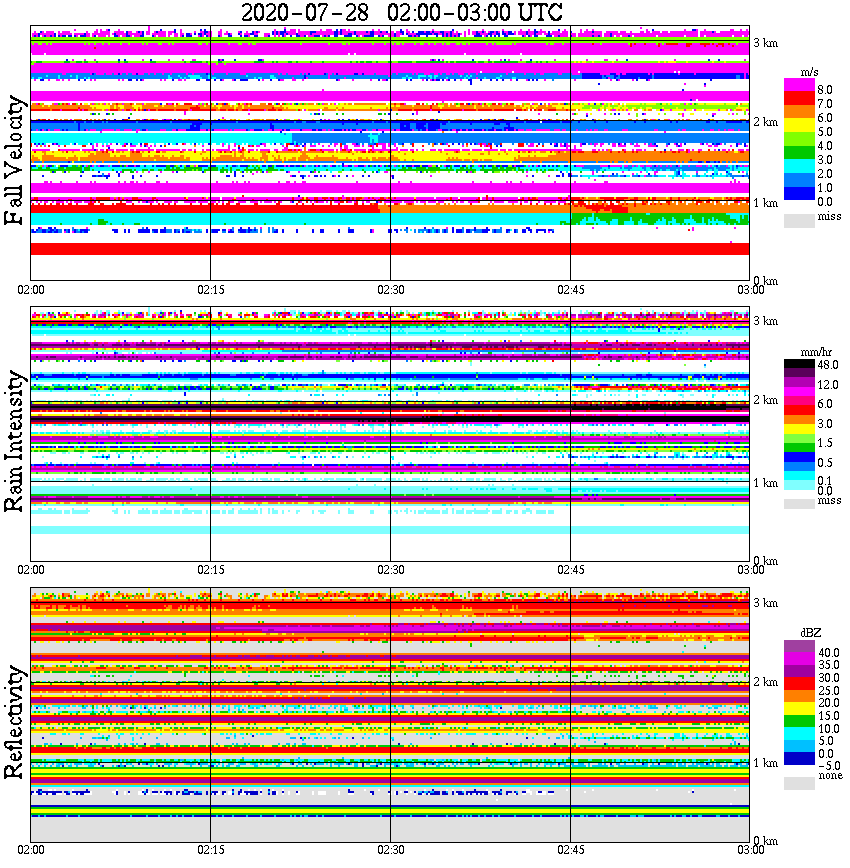850x868 pixels.
Task: Click the 'Reflectivity' panel label
Action: (x=15, y=721)
